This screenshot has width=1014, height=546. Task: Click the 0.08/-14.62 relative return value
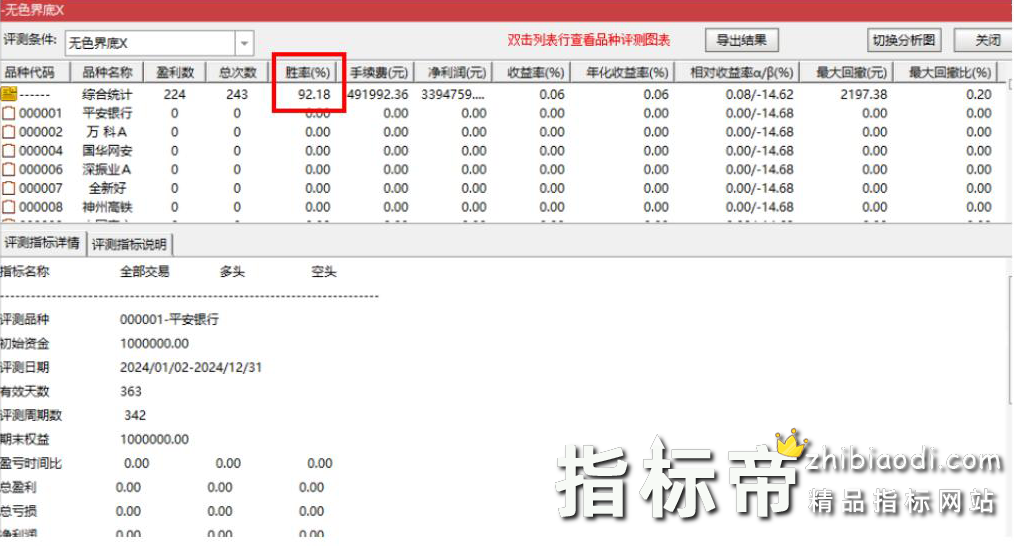coord(759,94)
